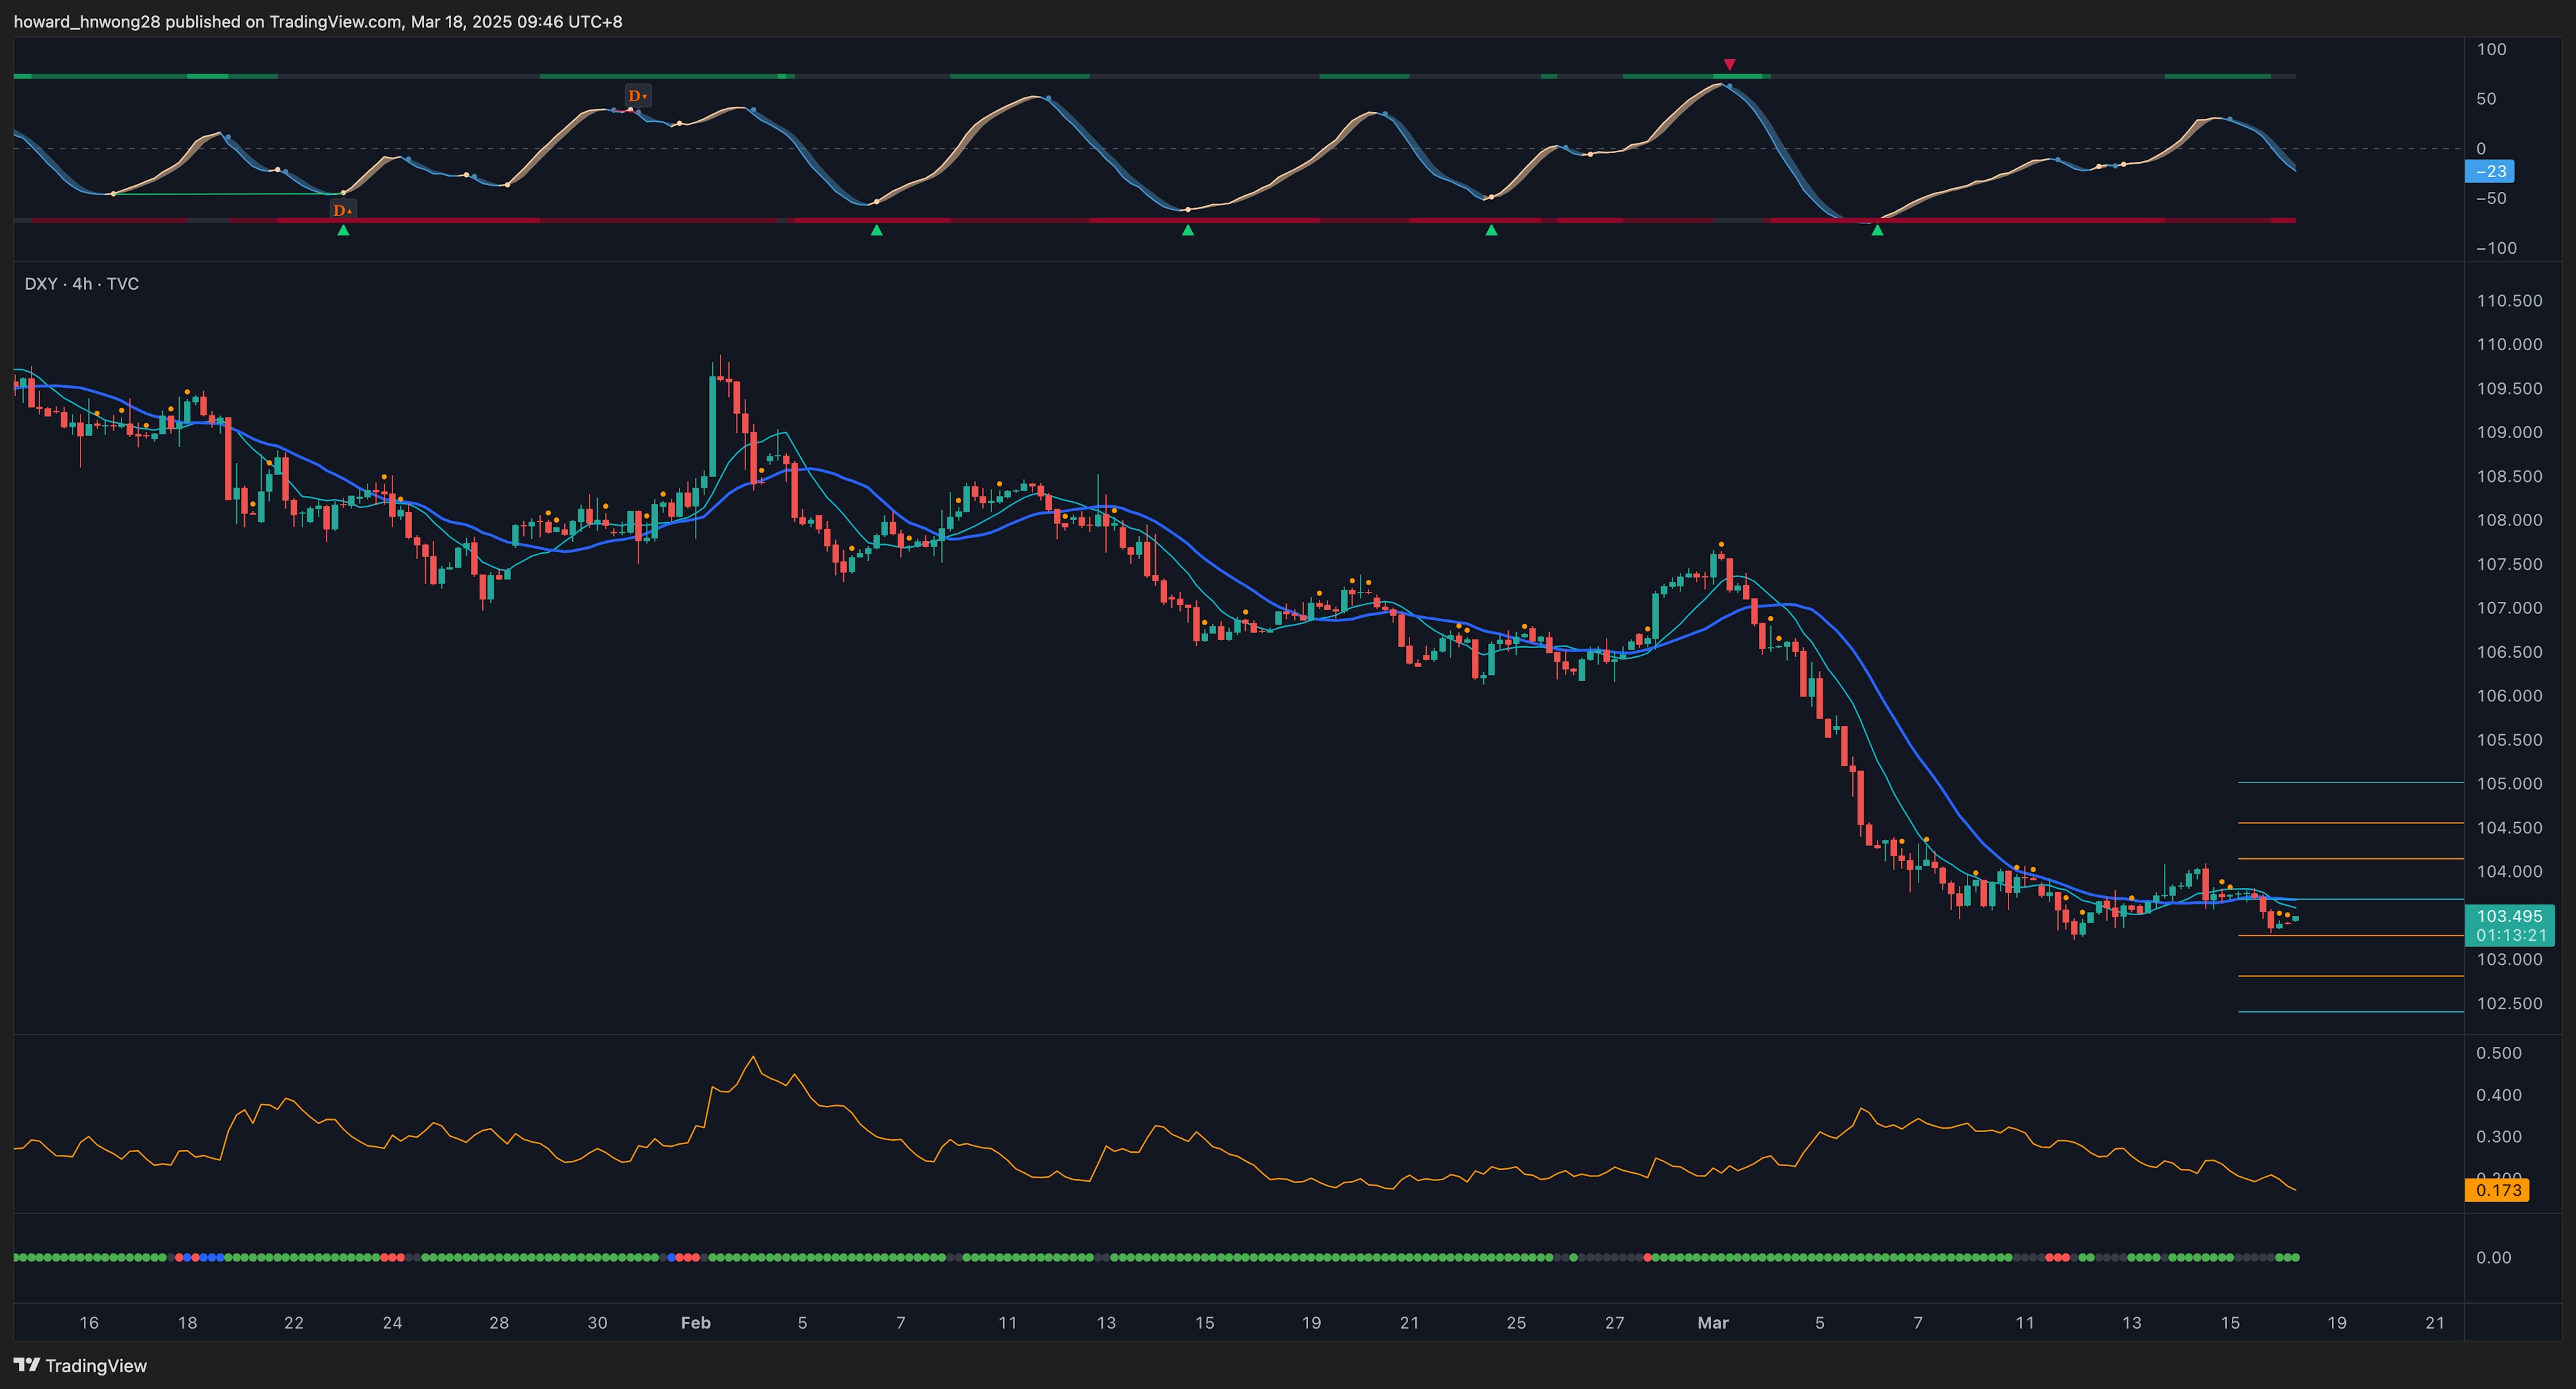Click price axis label 106.500
This screenshot has height=1389, width=2576.
[2509, 652]
